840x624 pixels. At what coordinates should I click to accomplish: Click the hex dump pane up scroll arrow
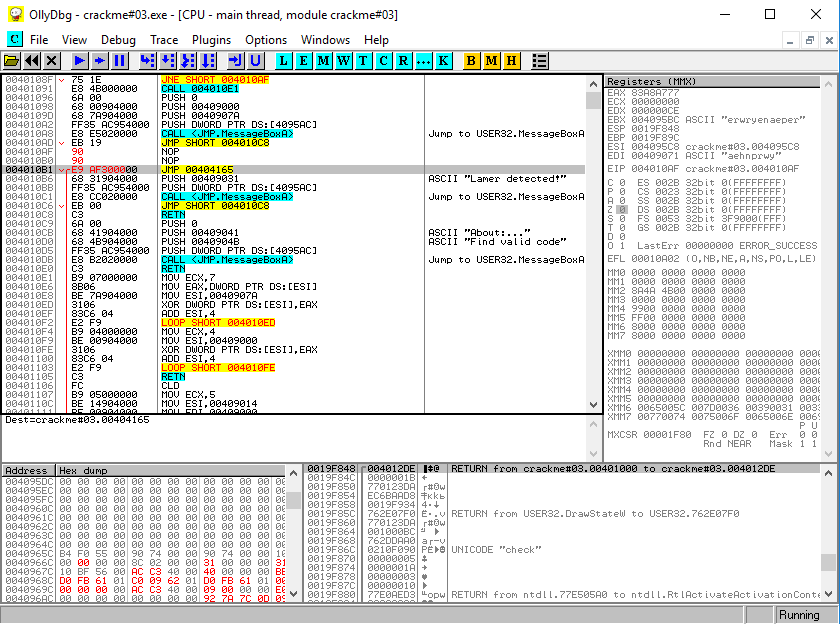pos(293,473)
